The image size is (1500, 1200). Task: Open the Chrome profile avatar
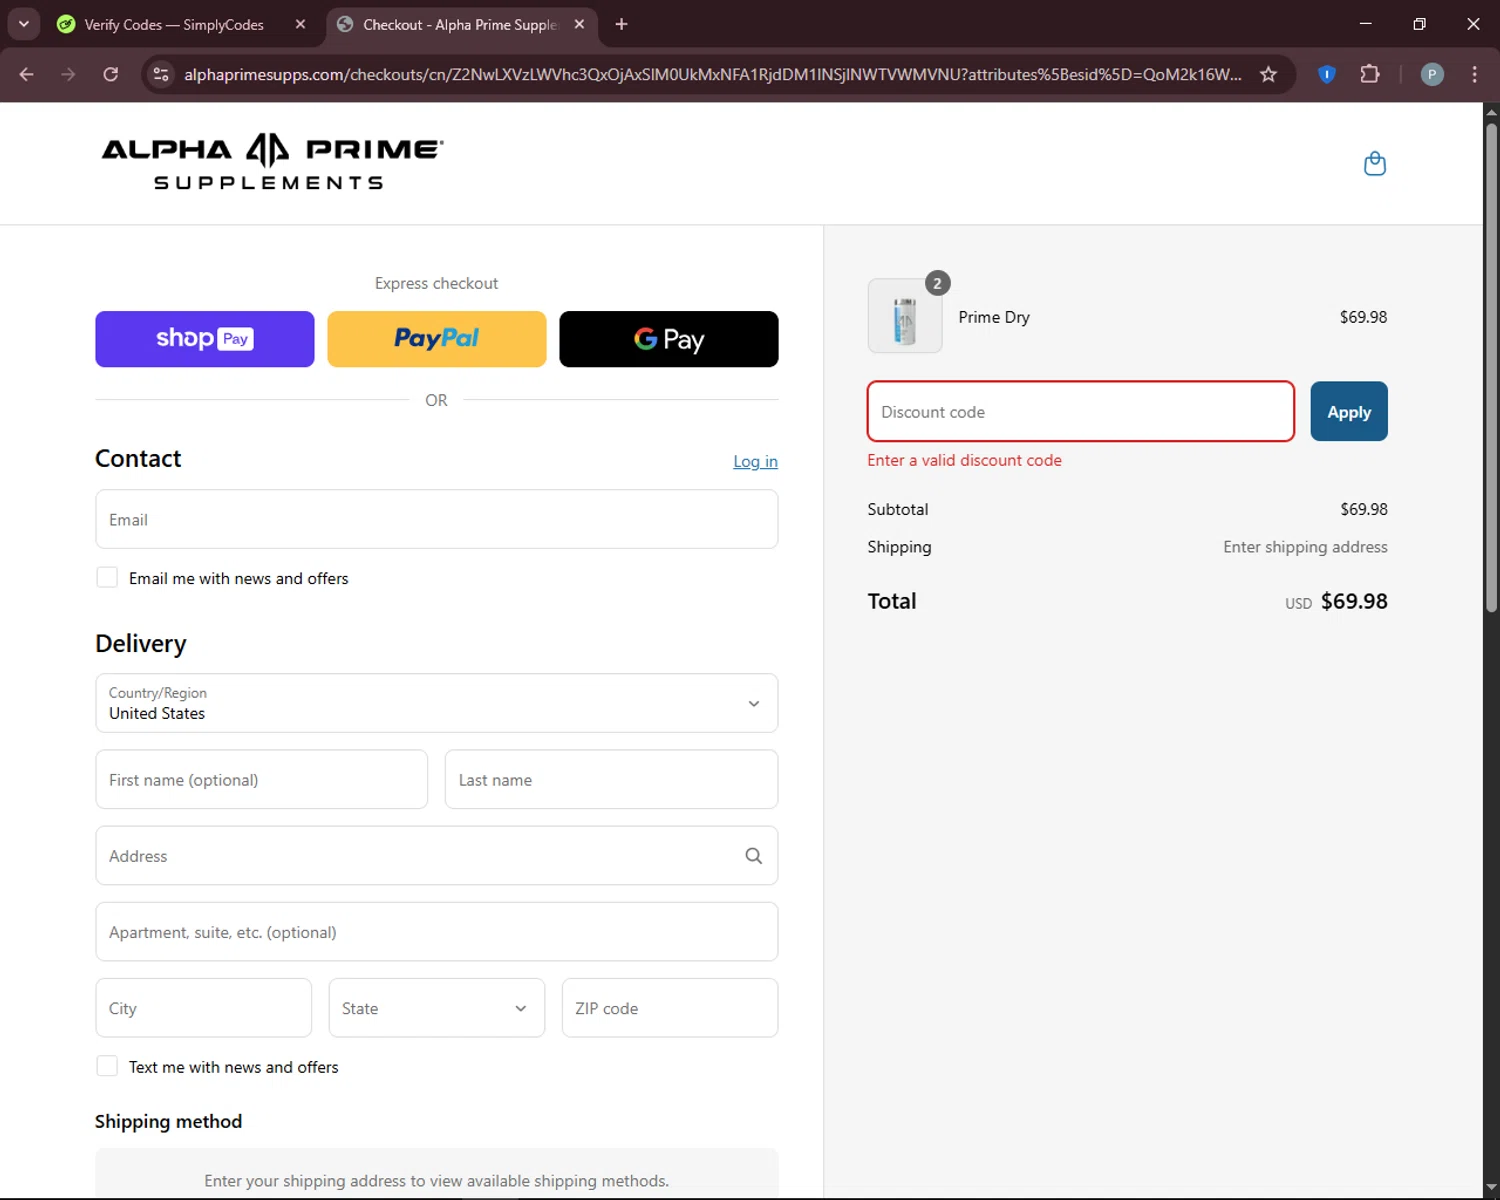[x=1432, y=74]
